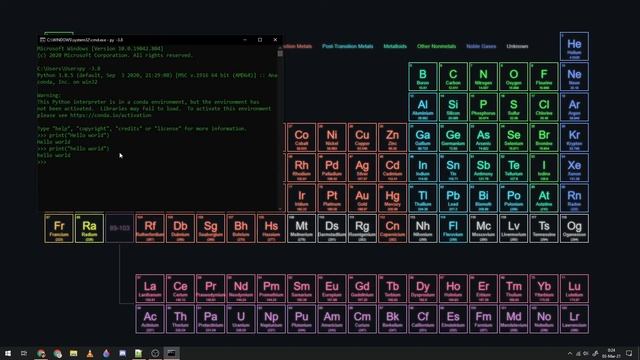
Task: Open network status in system tray
Action: tap(578, 353)
